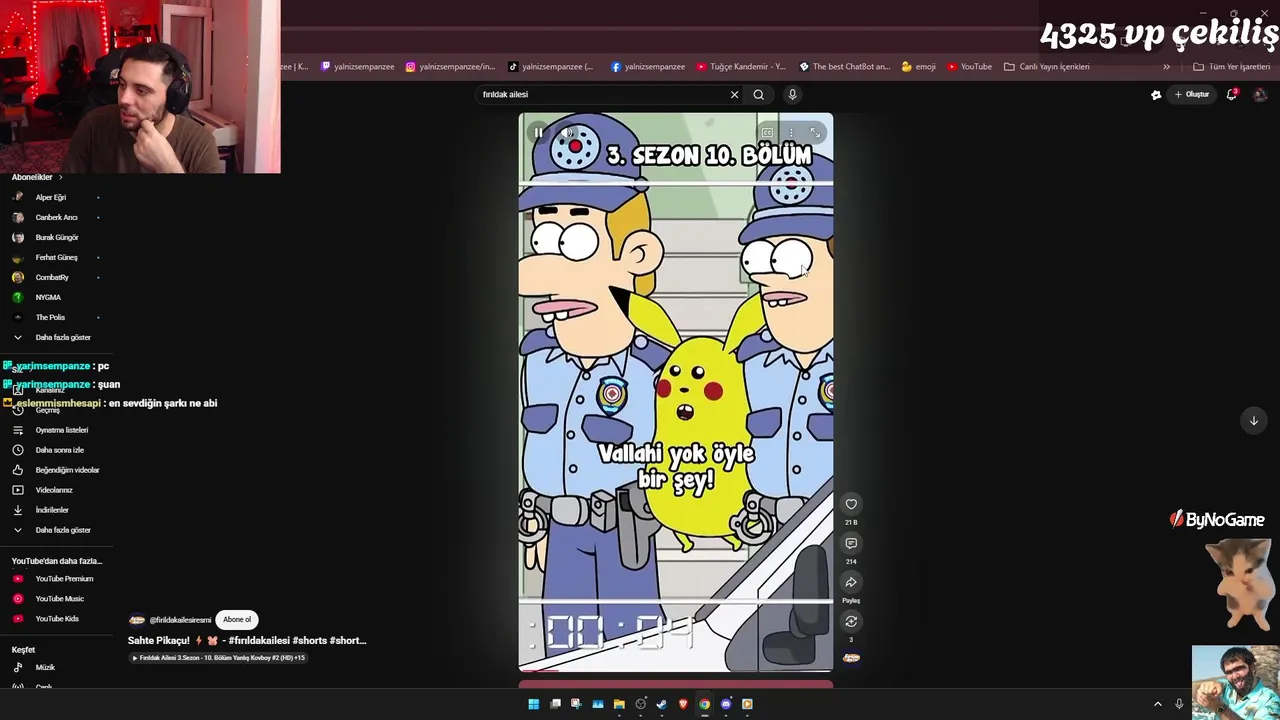
Task: Open YouTube notifications bell
Action: tap(1232, 95)
